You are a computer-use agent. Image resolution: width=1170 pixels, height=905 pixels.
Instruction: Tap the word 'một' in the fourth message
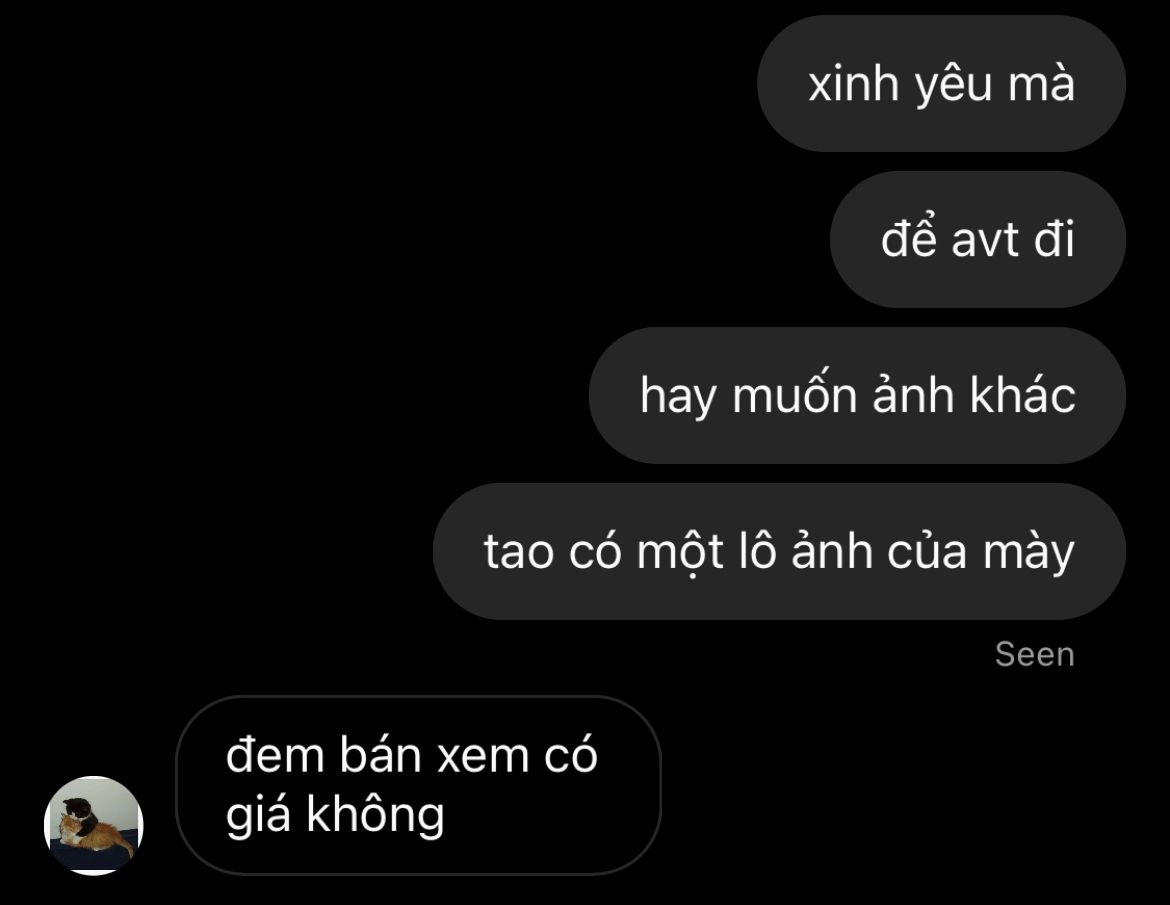681,551
